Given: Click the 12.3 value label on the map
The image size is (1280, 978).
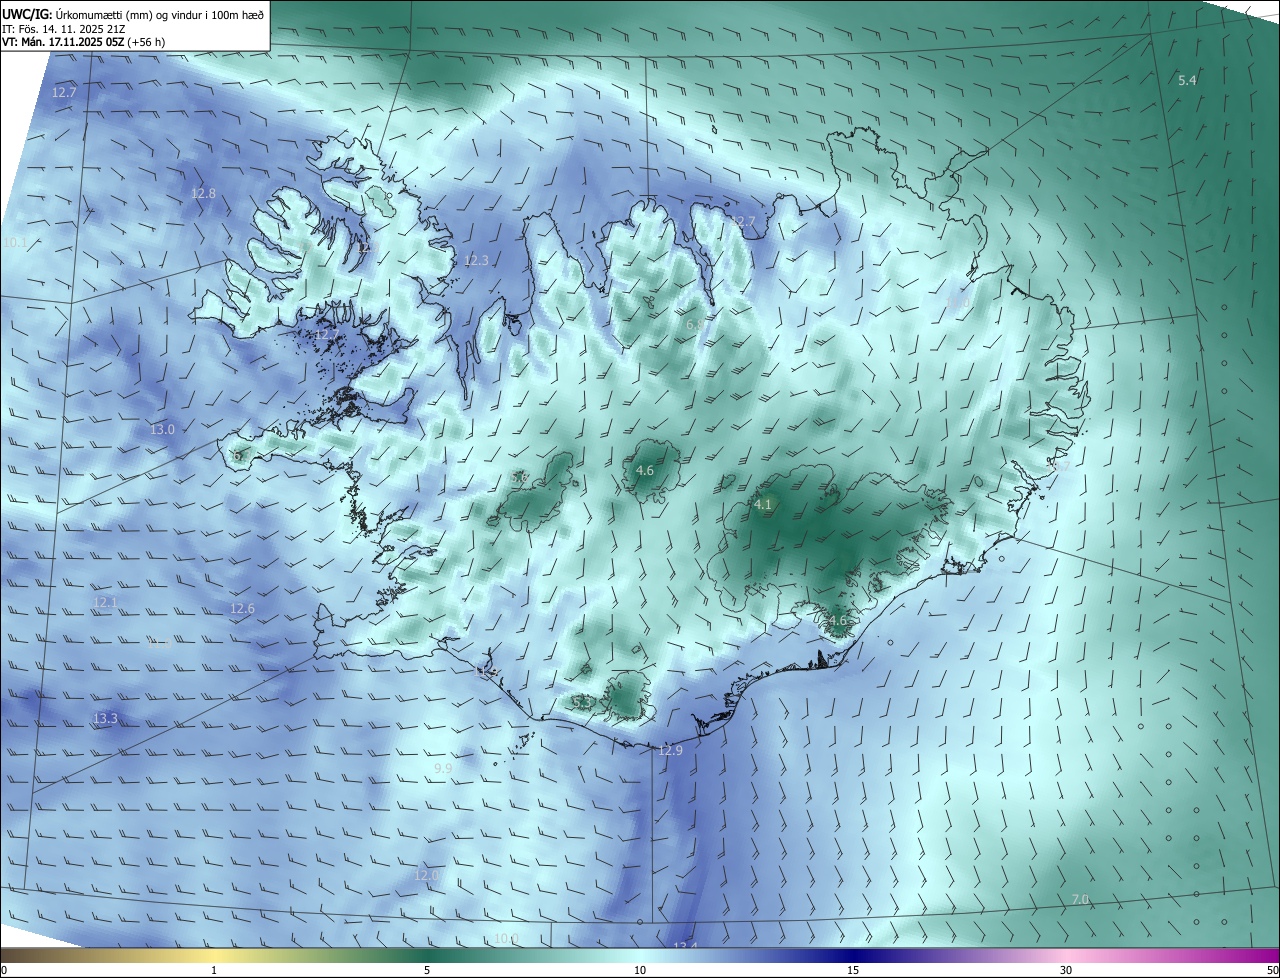Looking at the screenshot, I should coord(476,260).
